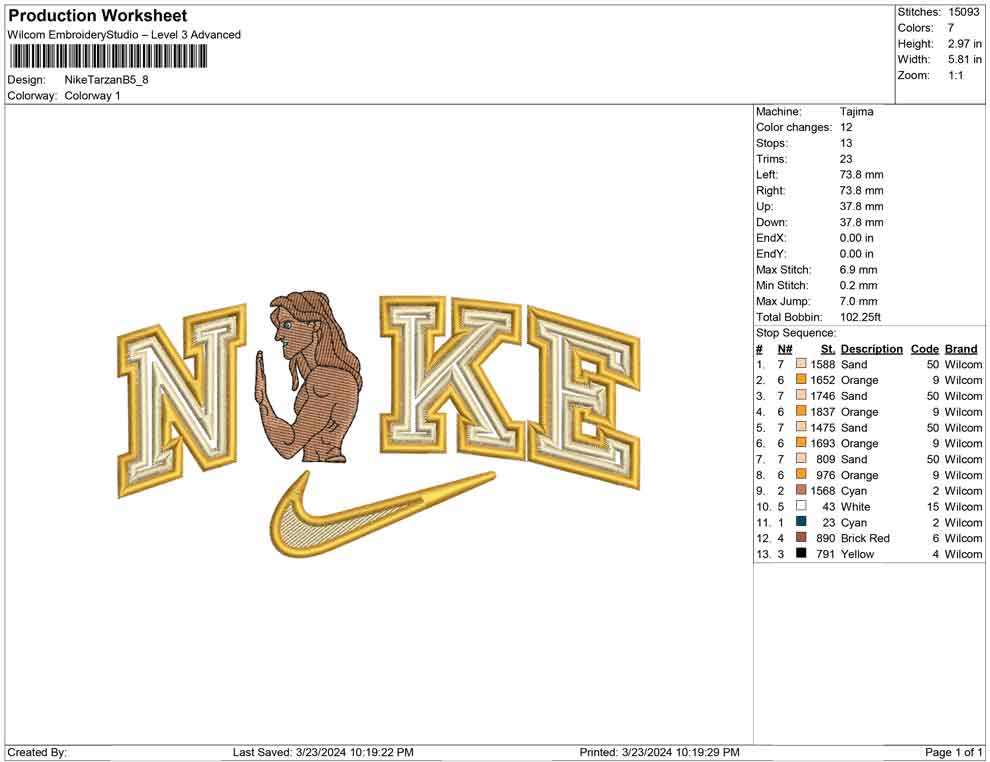Screen dimensions: 990x762
Task: Click the Orange swatch with 976 stitches
Action: pos(801,474)
